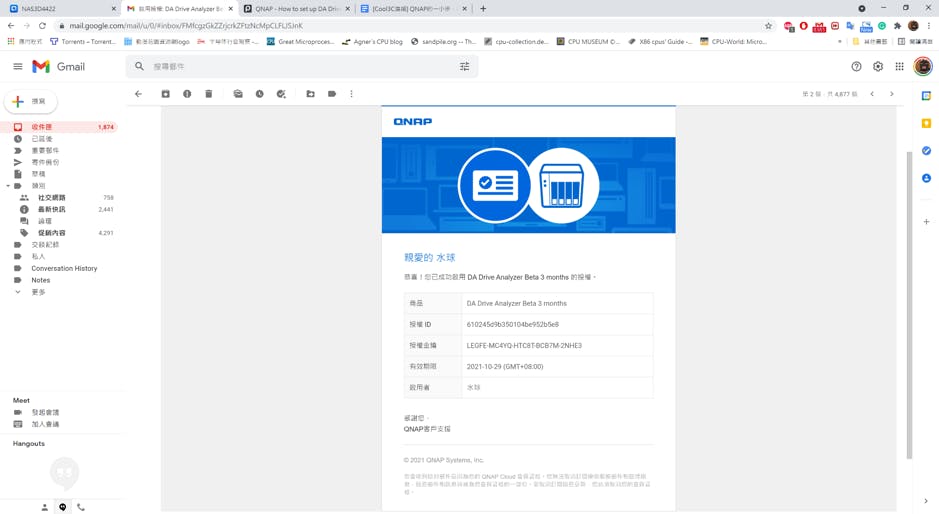Viewport: 939px width, 514px height.
Task: Open the Labels icon in toolbar
Action: click(332, 94)
